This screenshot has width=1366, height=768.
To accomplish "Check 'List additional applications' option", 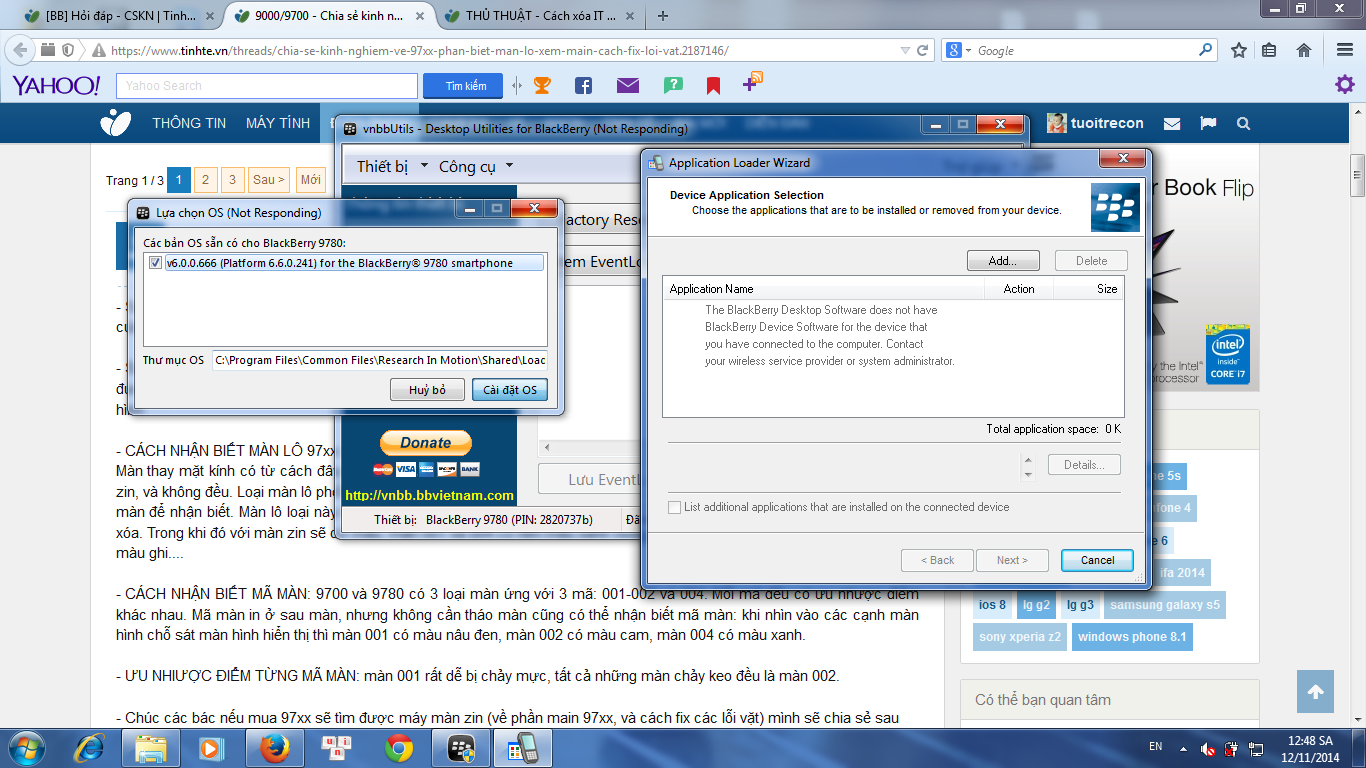I will point(675,507).
